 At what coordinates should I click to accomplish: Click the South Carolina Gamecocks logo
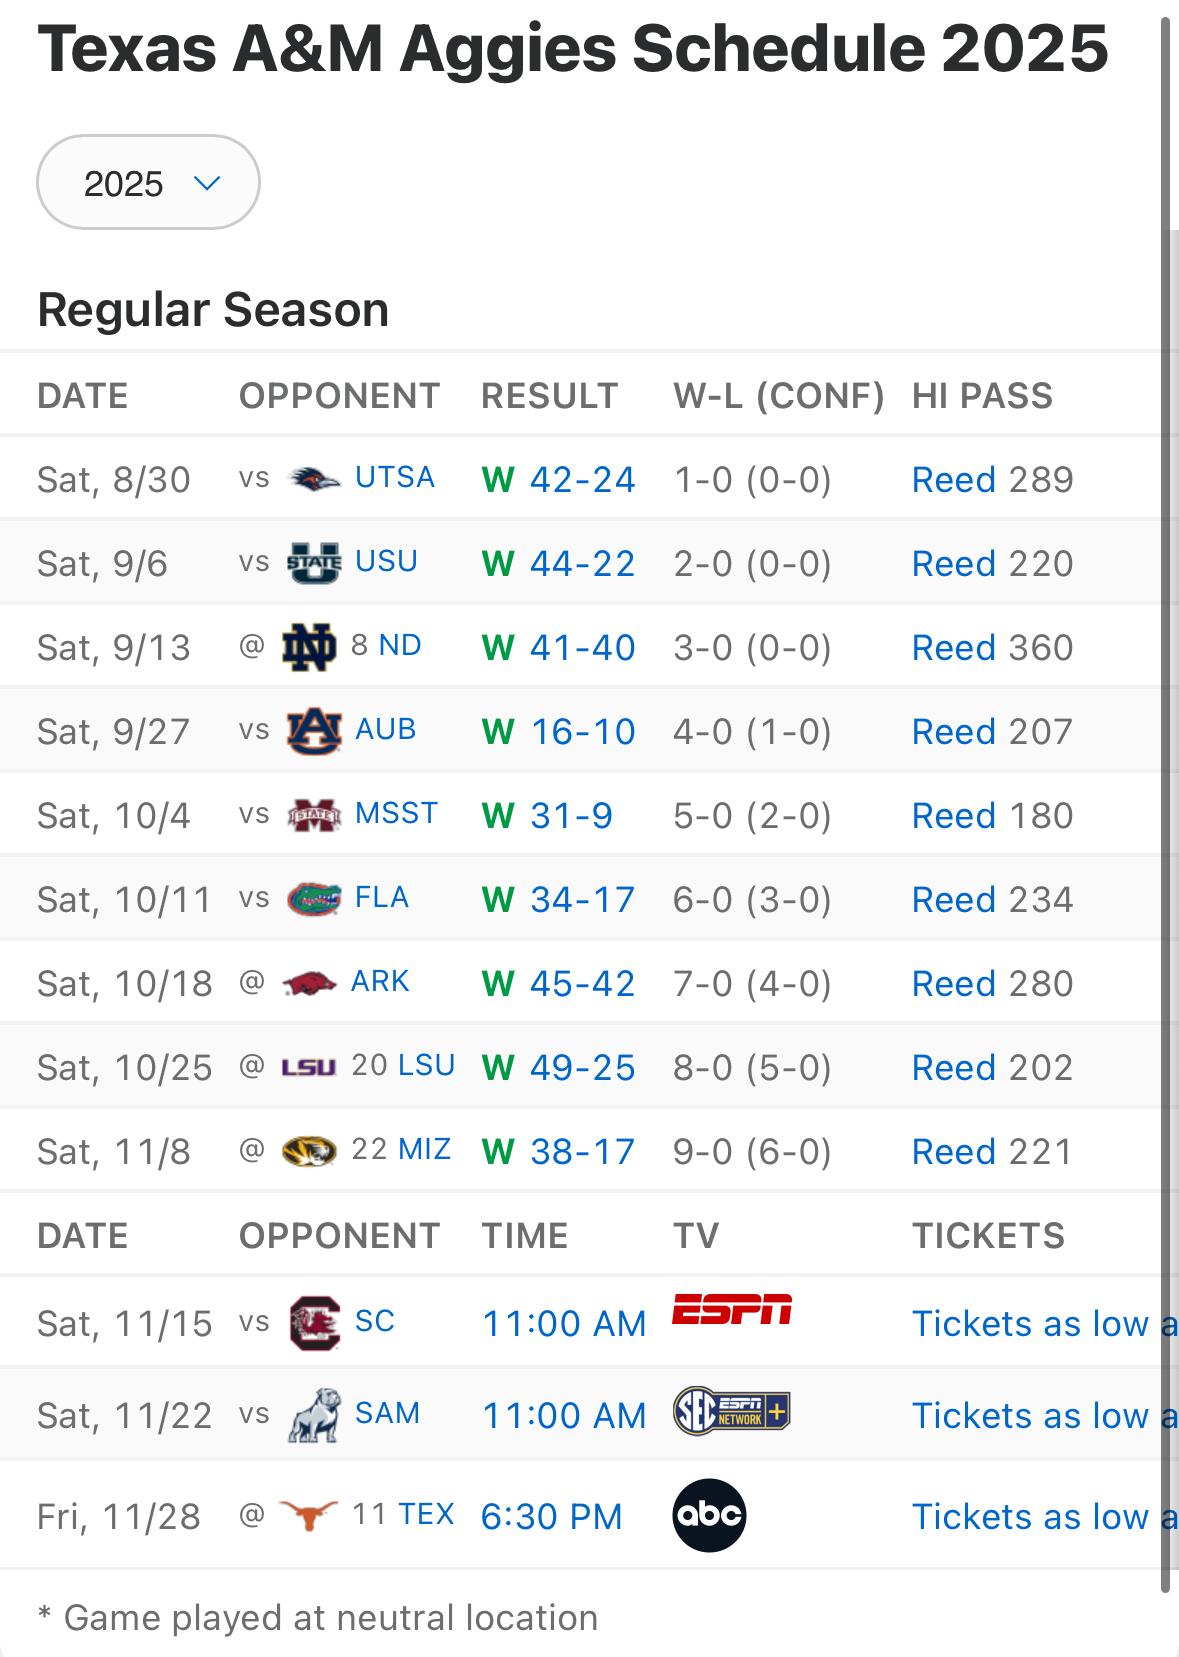[314, 1322]
